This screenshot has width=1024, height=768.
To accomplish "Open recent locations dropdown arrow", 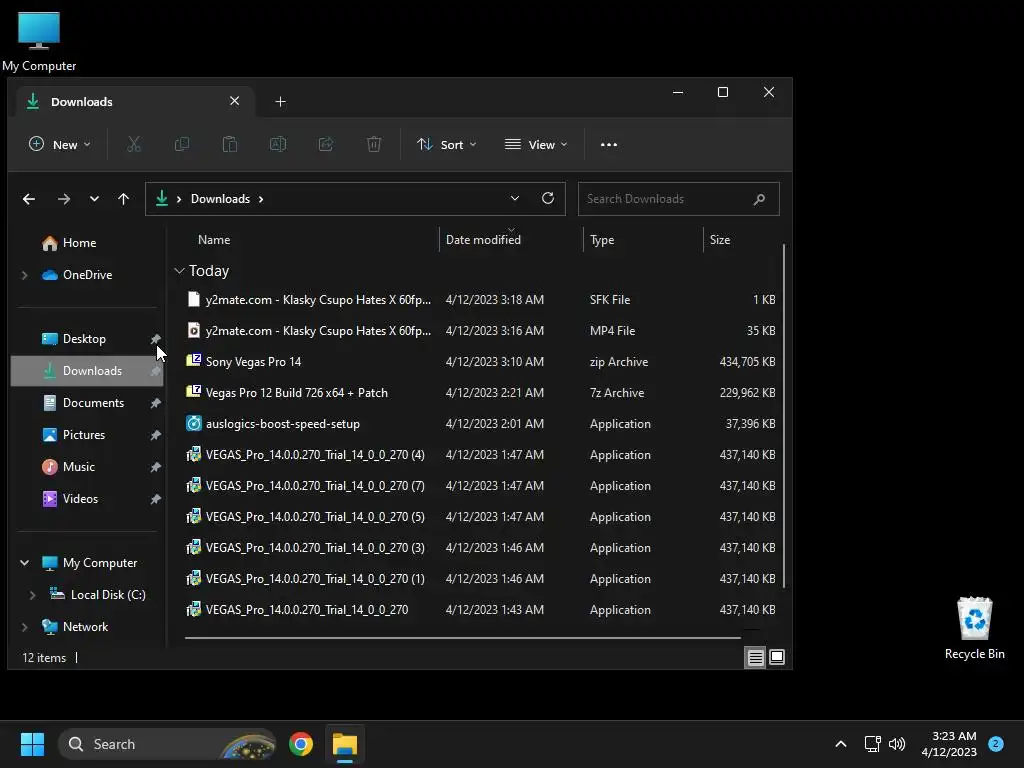I will 94,199.
